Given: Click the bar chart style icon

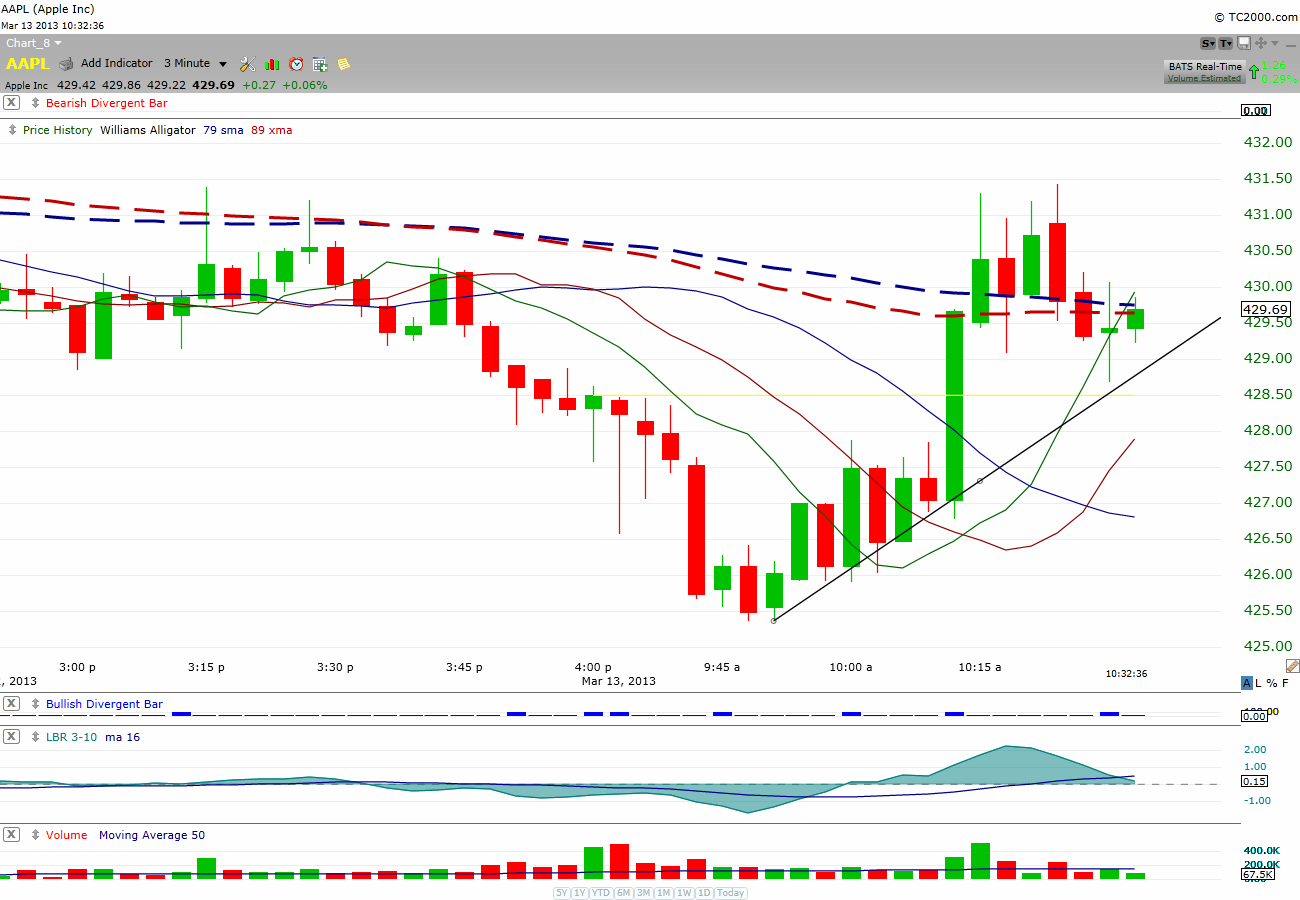Looking at the screenshot, I should 272,63.
